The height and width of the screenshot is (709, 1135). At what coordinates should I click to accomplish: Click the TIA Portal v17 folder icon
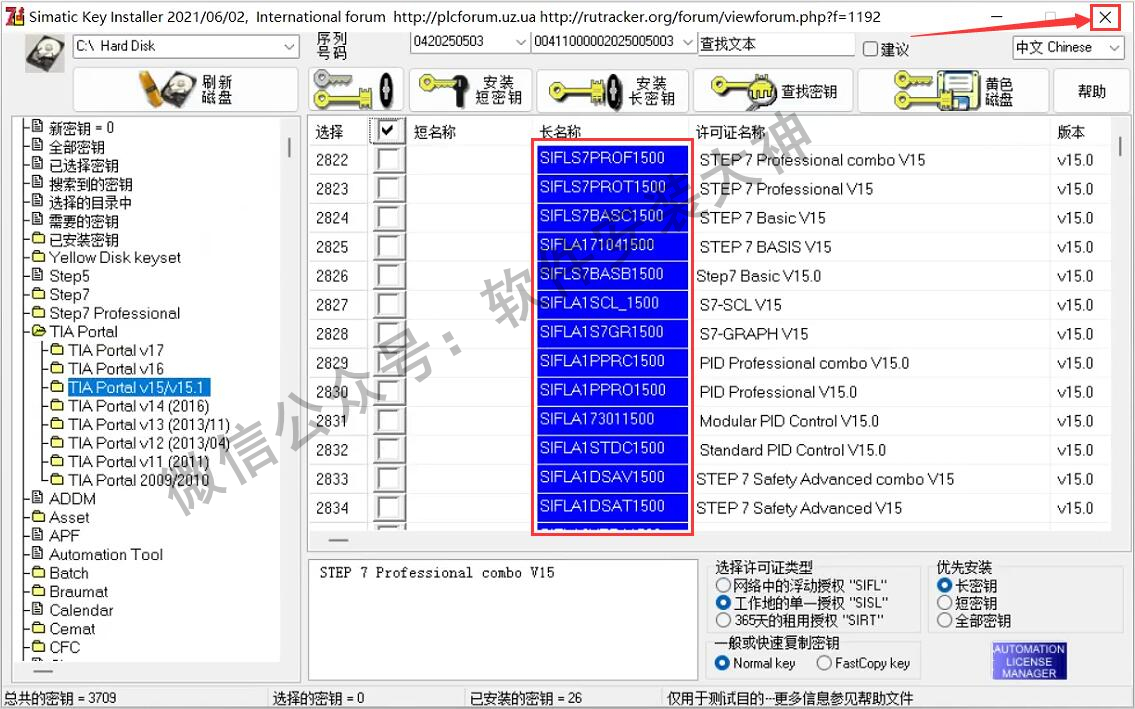pyautogui.click(x=57, y=349)
